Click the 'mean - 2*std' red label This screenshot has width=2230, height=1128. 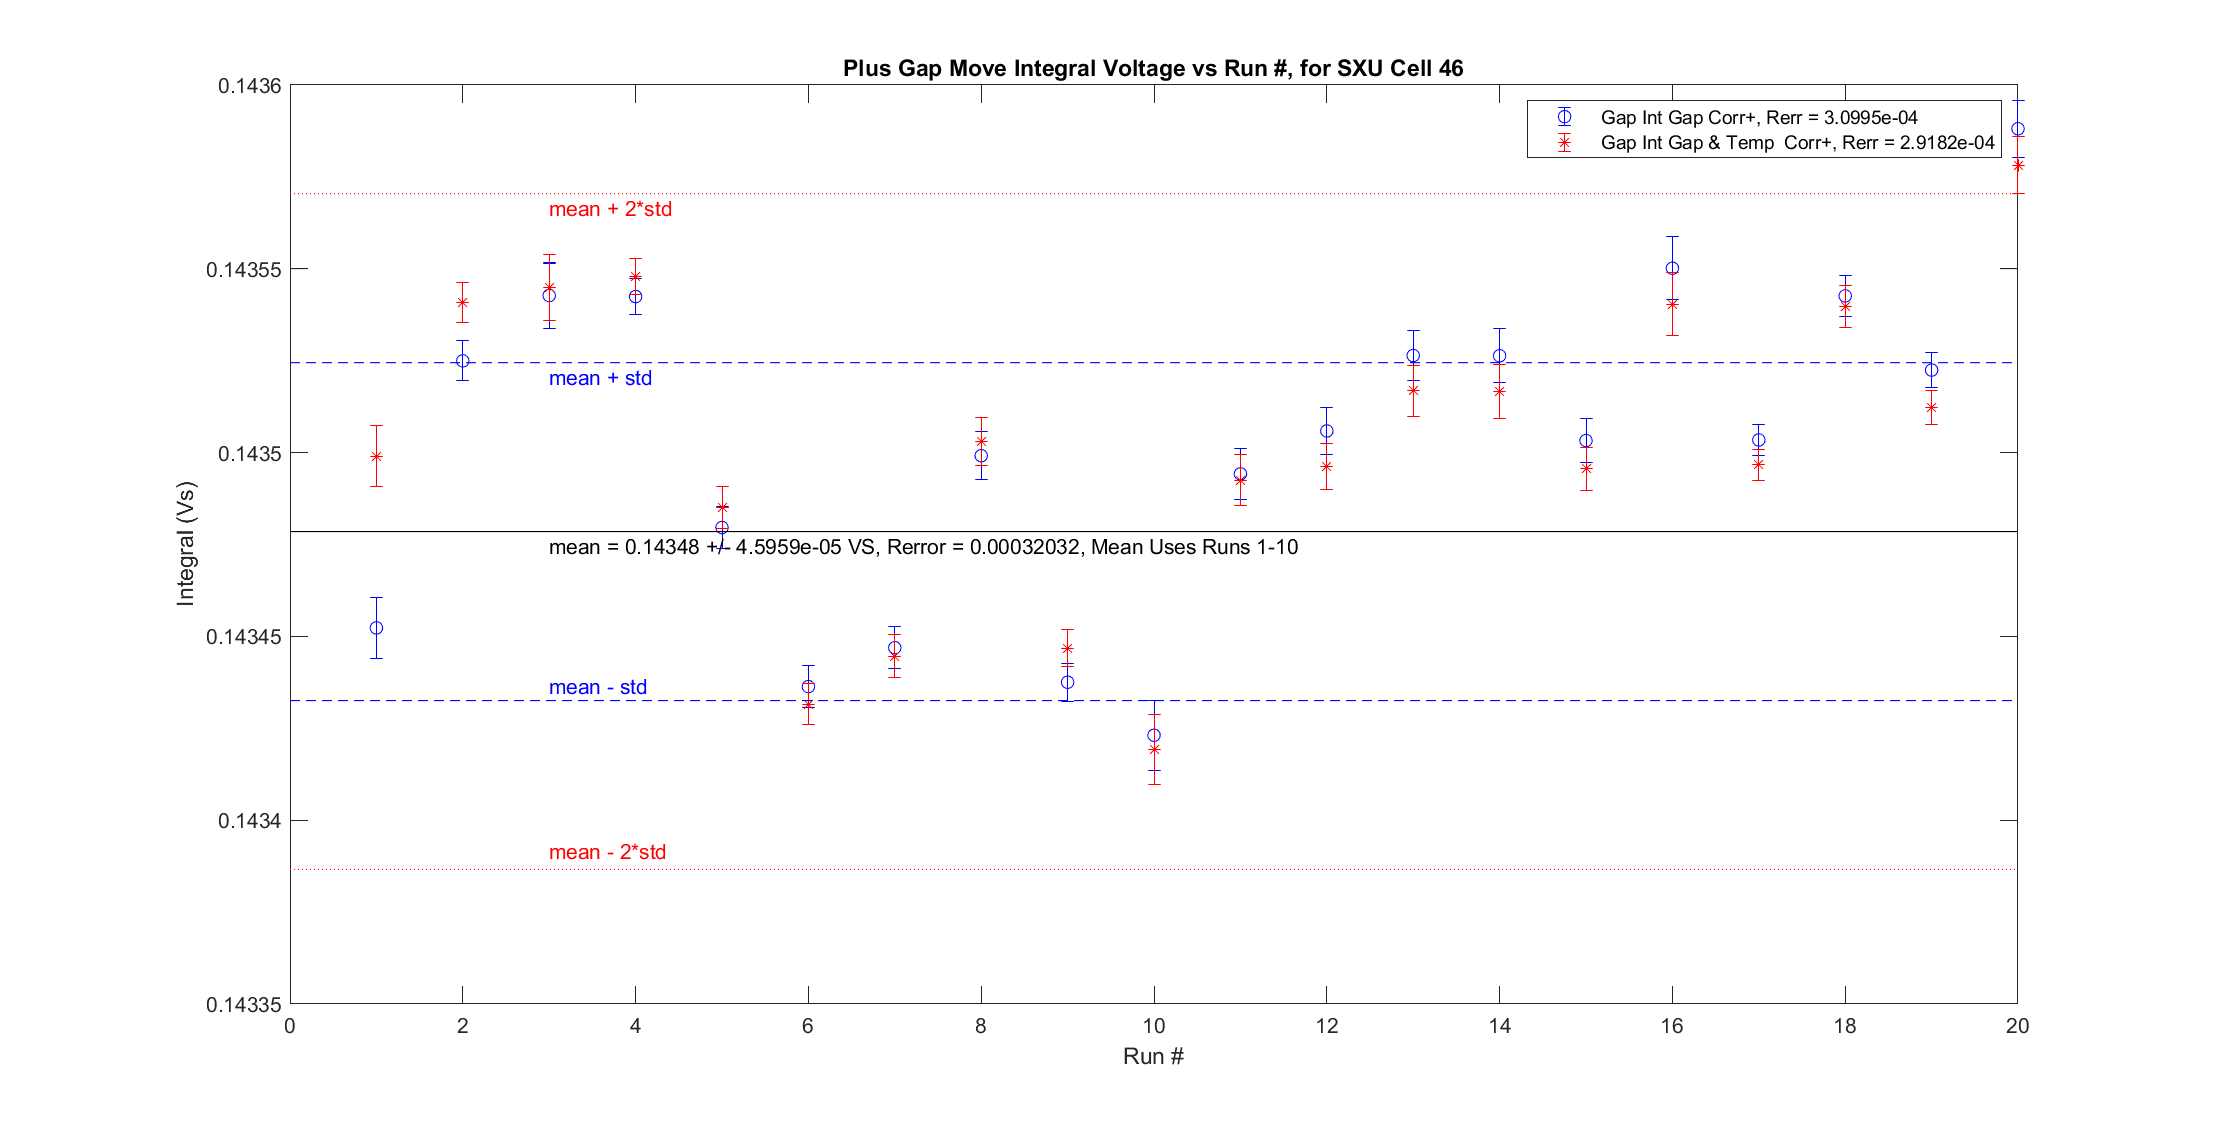[607, 852]
